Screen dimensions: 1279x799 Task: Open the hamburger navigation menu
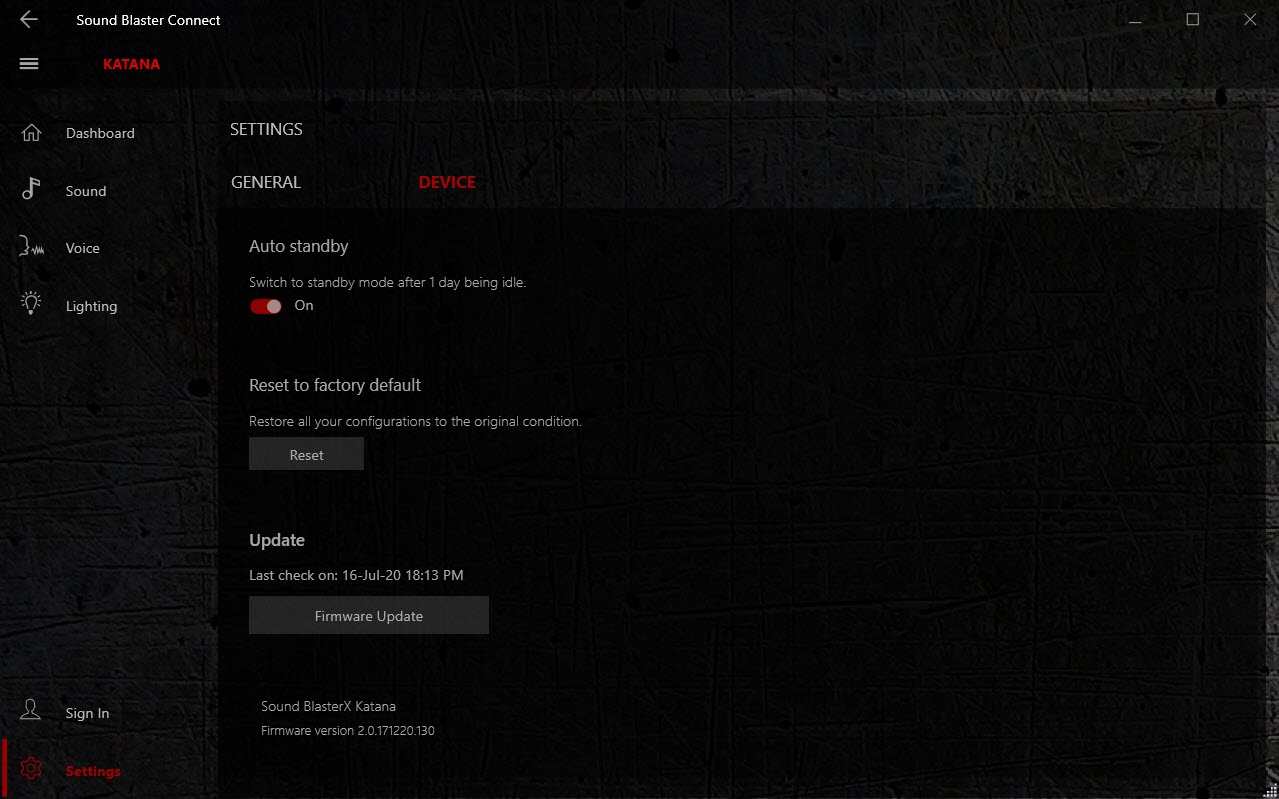coord(29,64)
